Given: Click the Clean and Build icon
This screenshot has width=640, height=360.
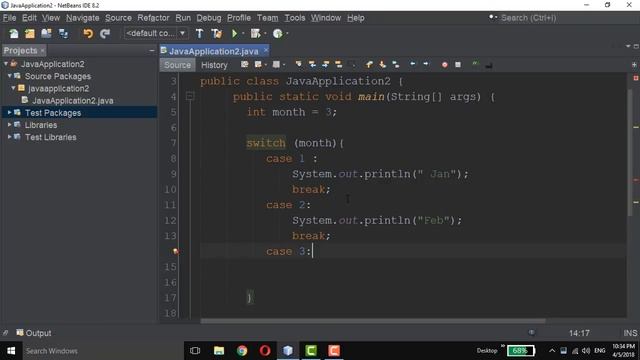Looking at the screenshot, I should pos(216,33).
